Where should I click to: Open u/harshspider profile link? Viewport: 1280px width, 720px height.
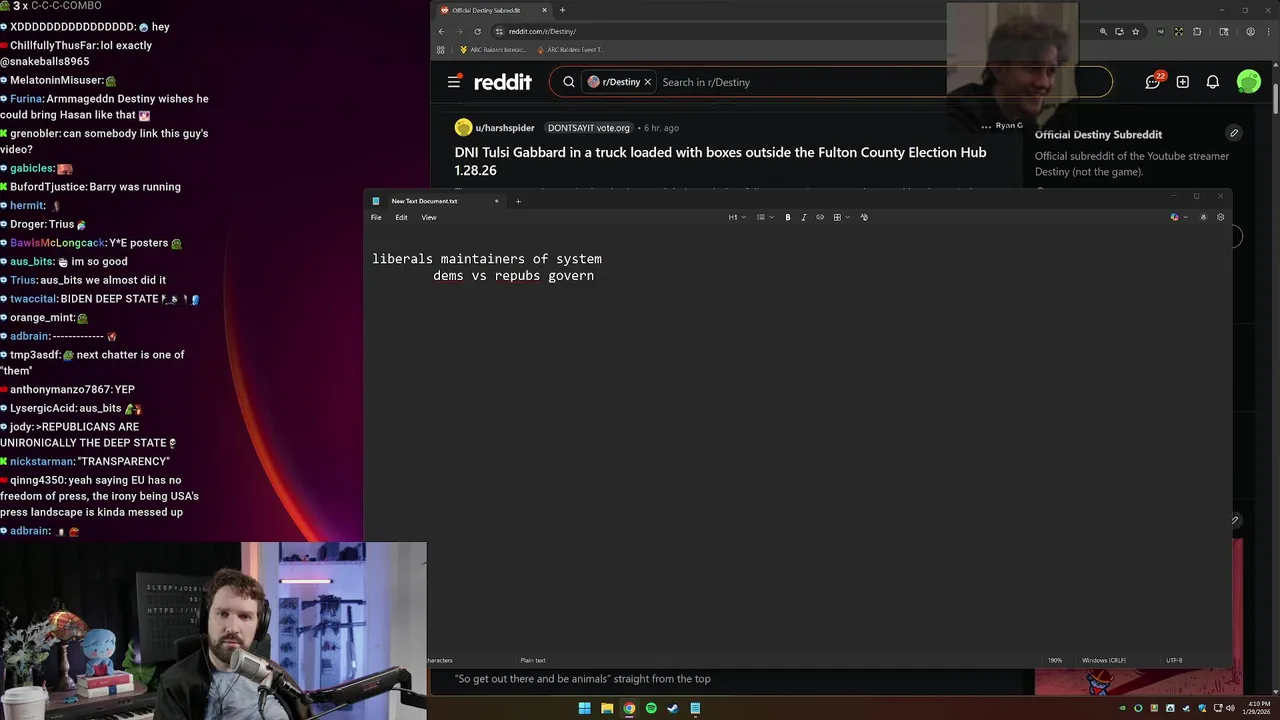point(505,128)
